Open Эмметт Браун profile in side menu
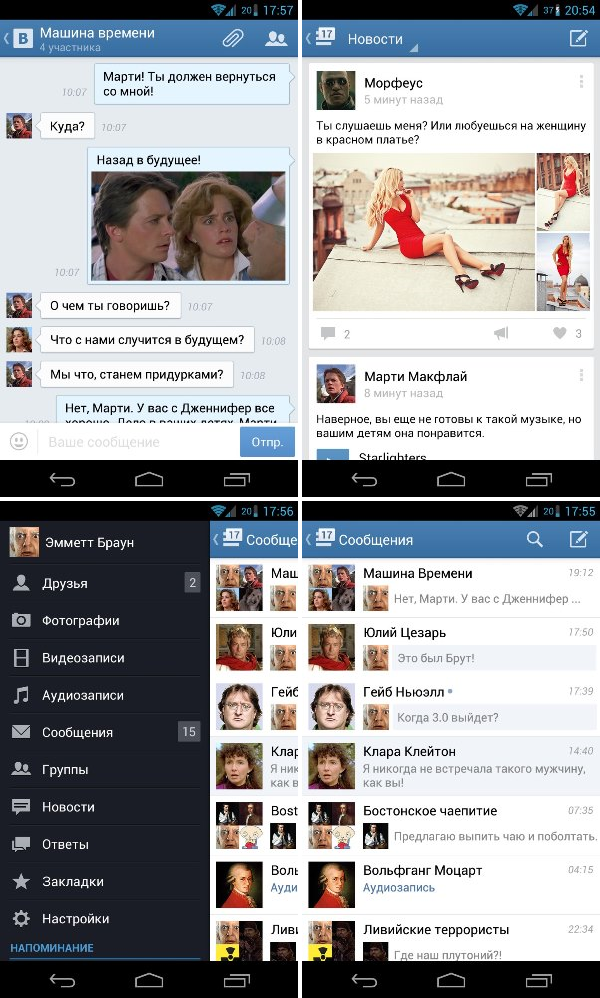The height and width of the screenshot is (998, 600). coord(105,542)
